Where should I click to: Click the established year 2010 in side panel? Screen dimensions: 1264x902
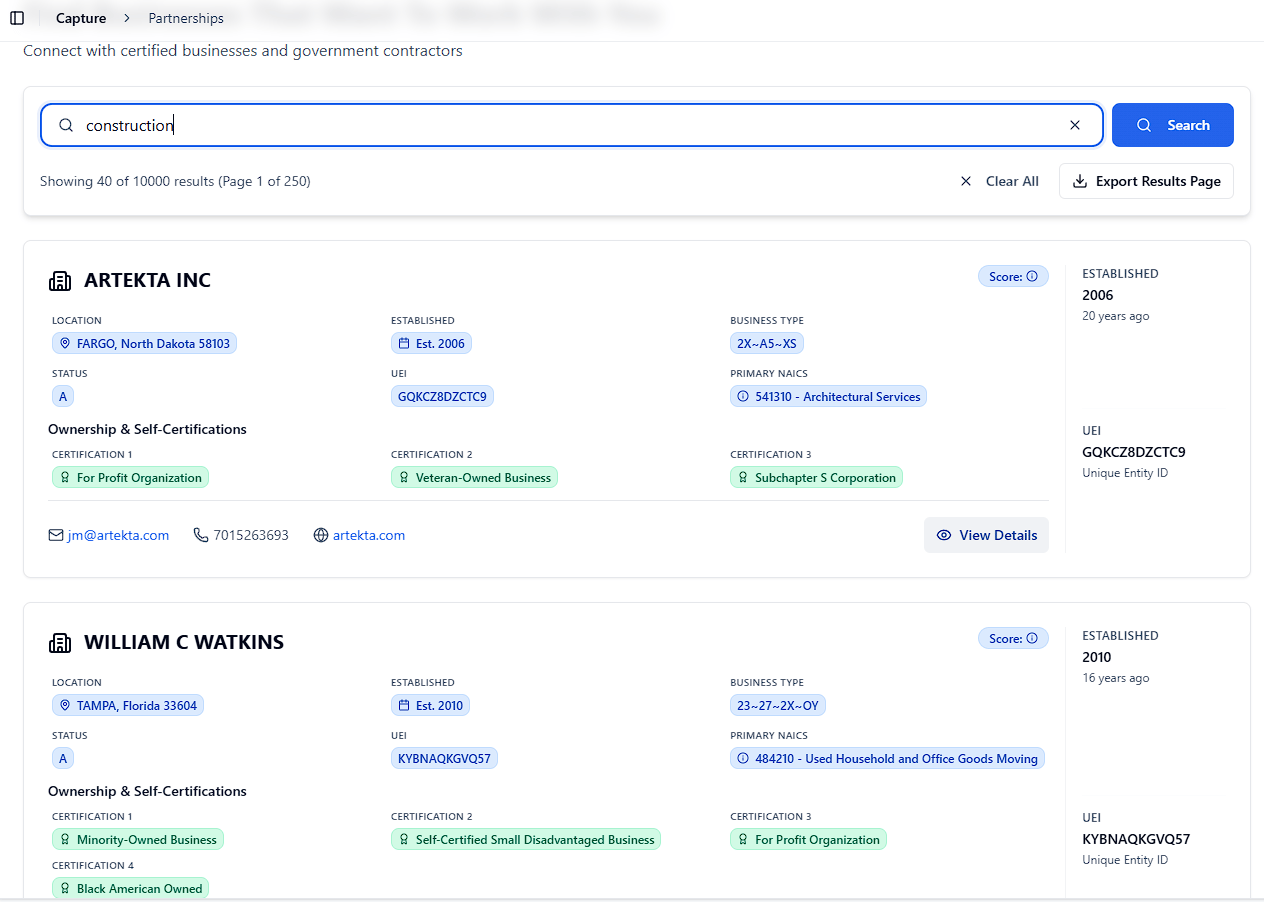point(1097,657)
